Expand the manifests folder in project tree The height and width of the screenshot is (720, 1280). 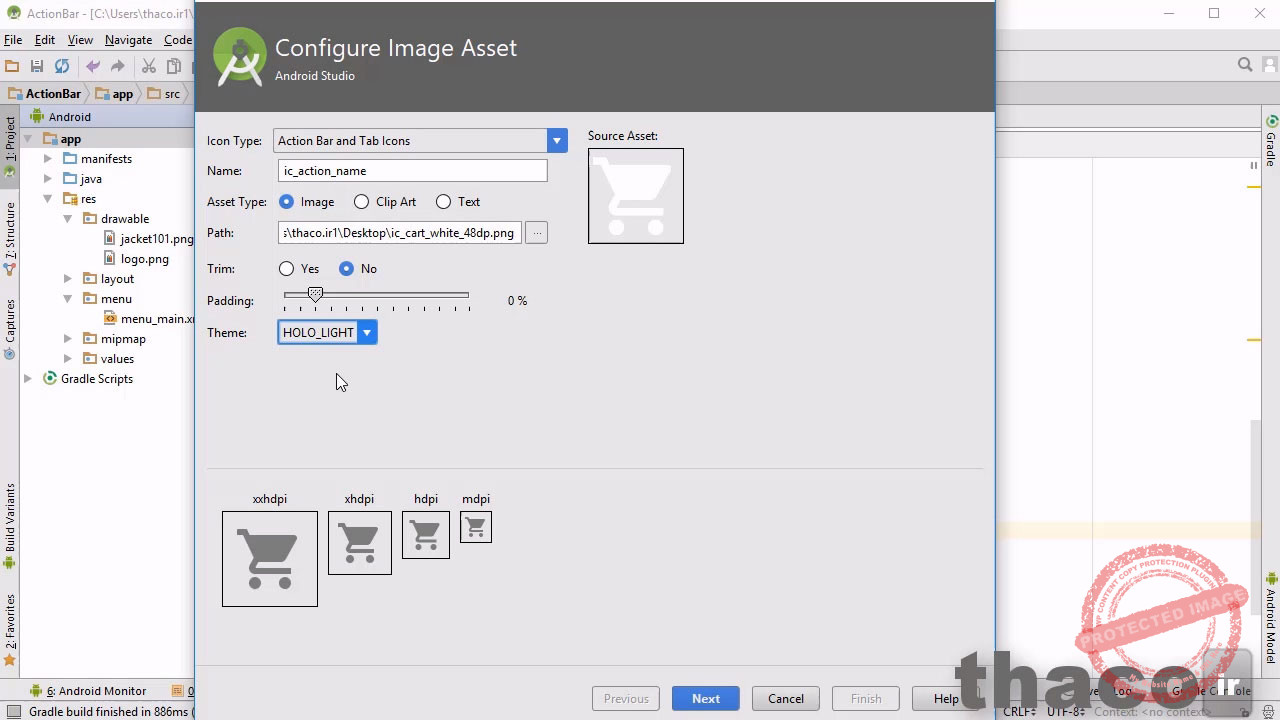pos(48,159)
